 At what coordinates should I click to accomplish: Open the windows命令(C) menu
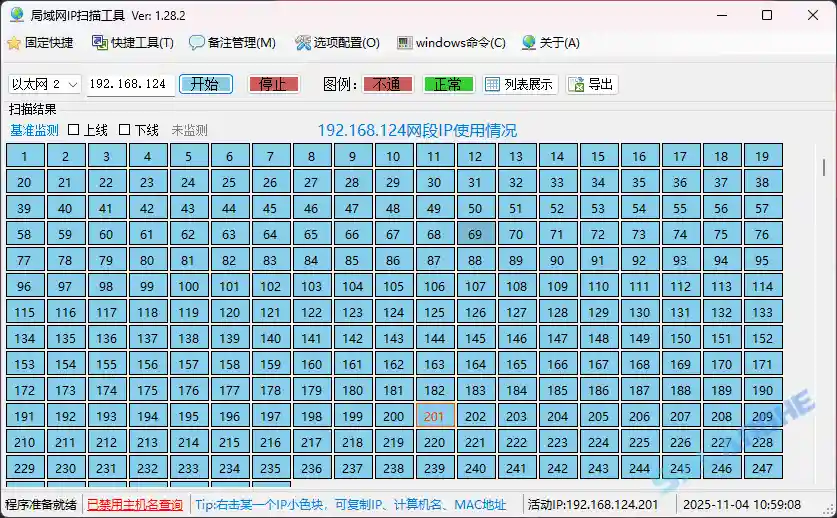tap(452, 43)
